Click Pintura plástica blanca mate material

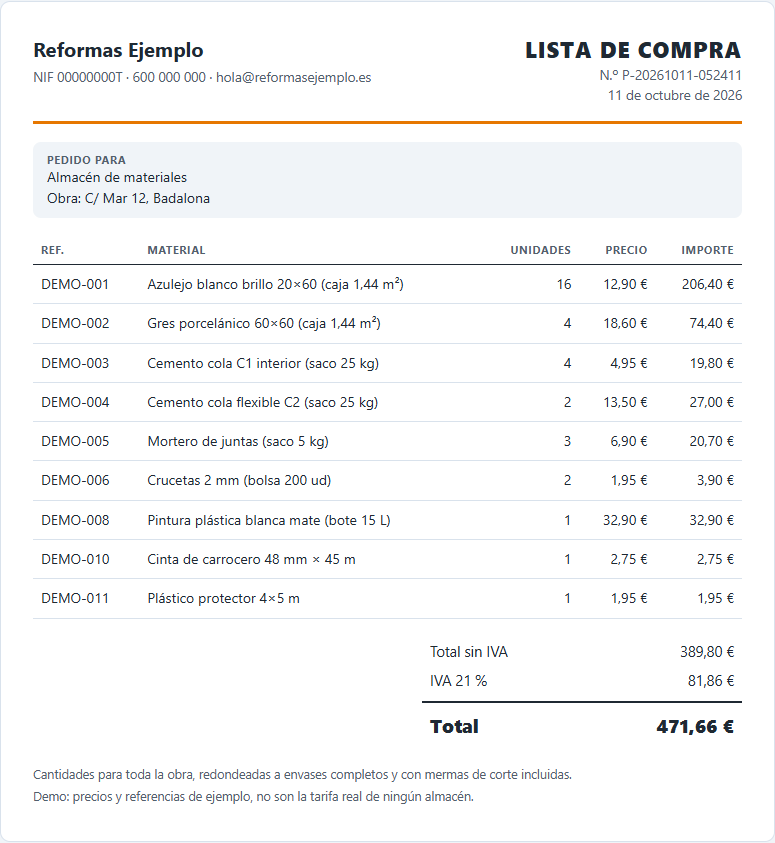[x=269, y=520]
